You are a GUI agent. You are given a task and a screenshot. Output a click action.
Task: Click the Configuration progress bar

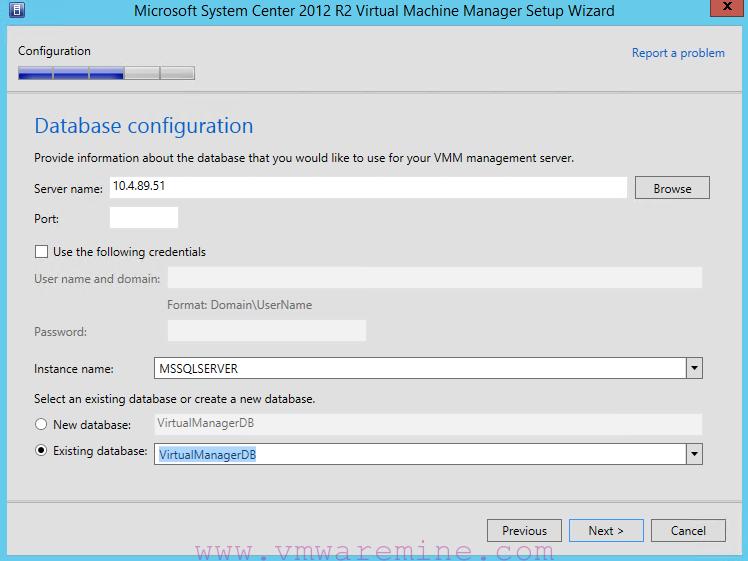pyautogui.click(x=106, y=73)
